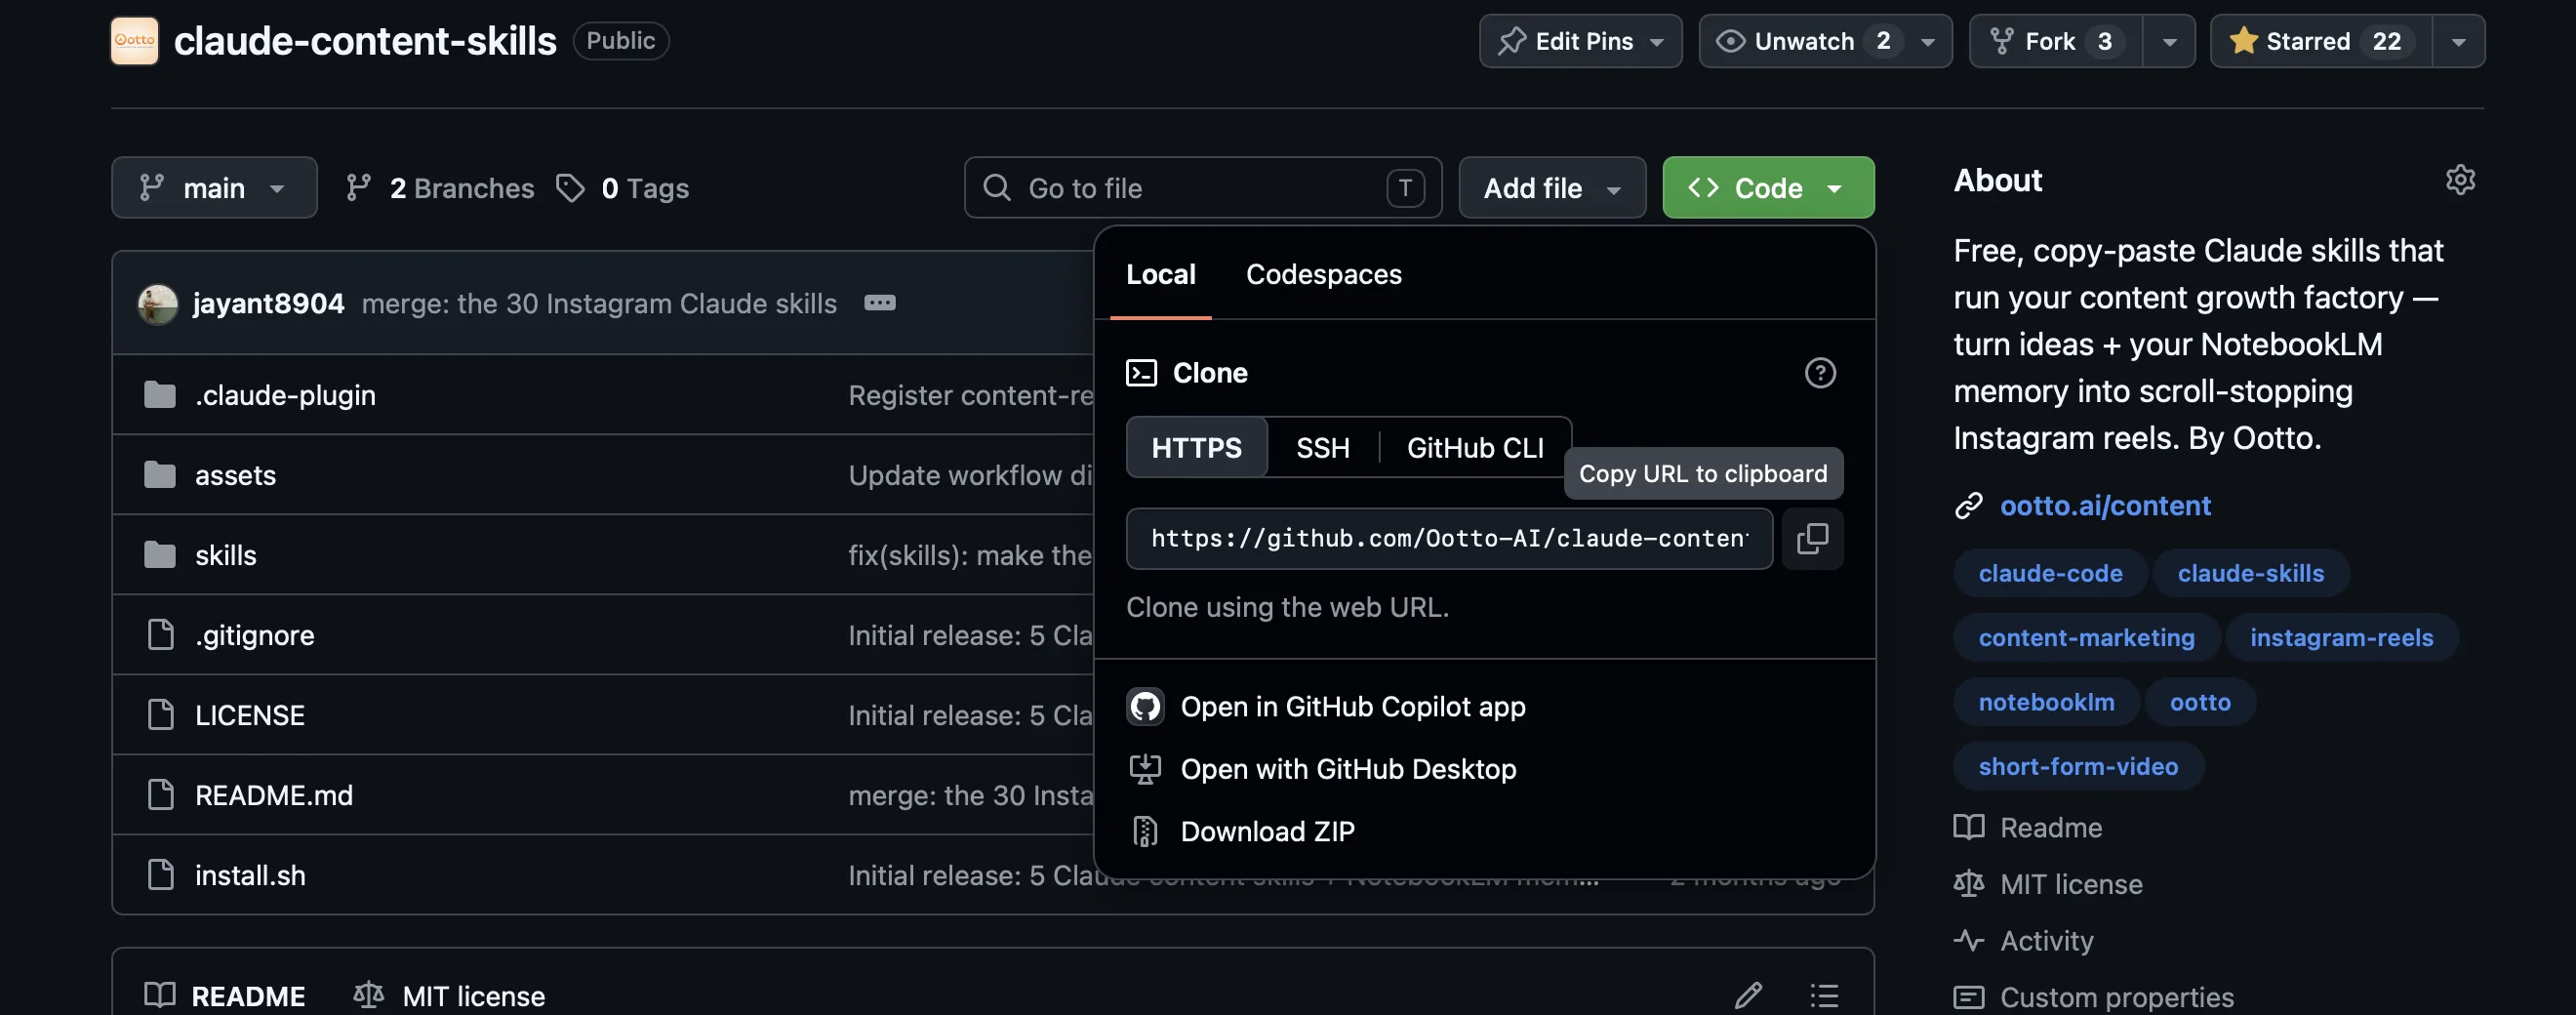This screenshot has height=1015, width=2576.
Task: View the 2 Branches list
Action: (x=439, y=188)
